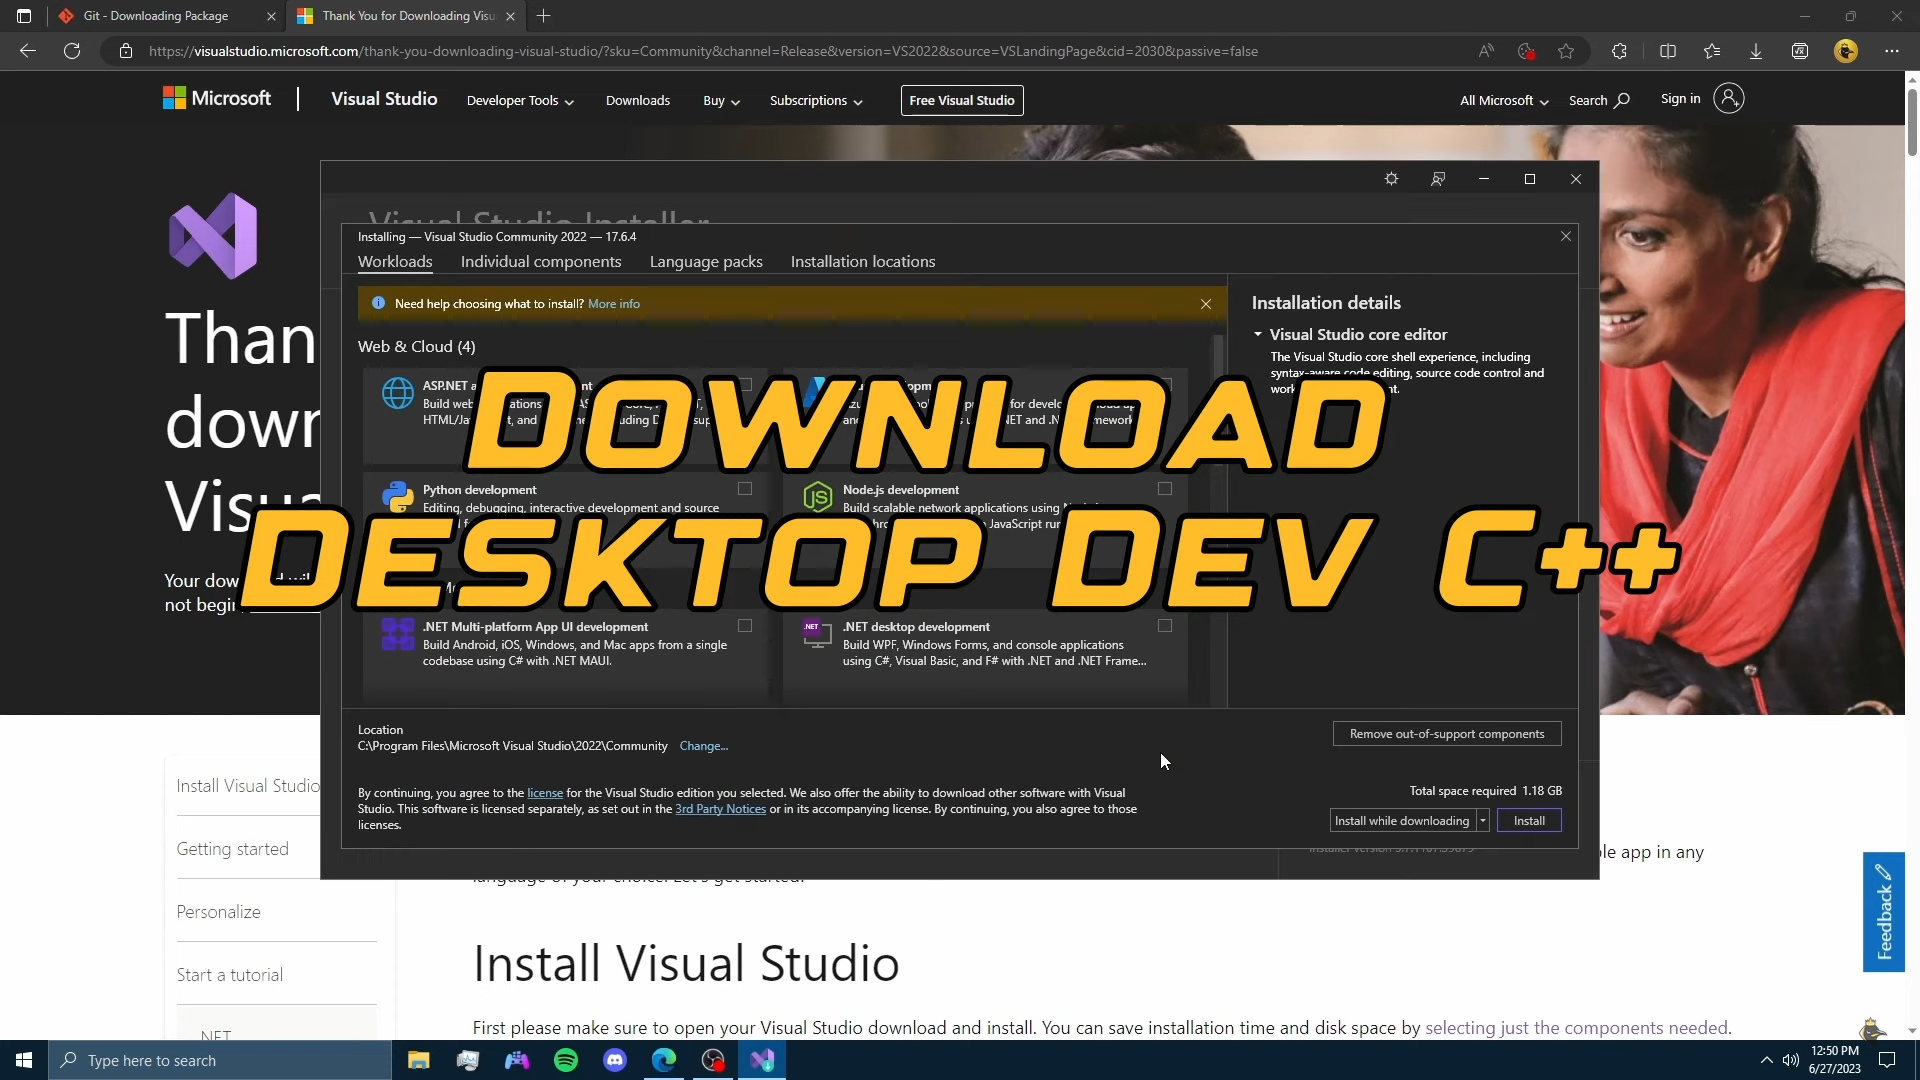Check the Node.js development checkbox
This screenshot has height=1080, width=1920.
click(1165, 489)
